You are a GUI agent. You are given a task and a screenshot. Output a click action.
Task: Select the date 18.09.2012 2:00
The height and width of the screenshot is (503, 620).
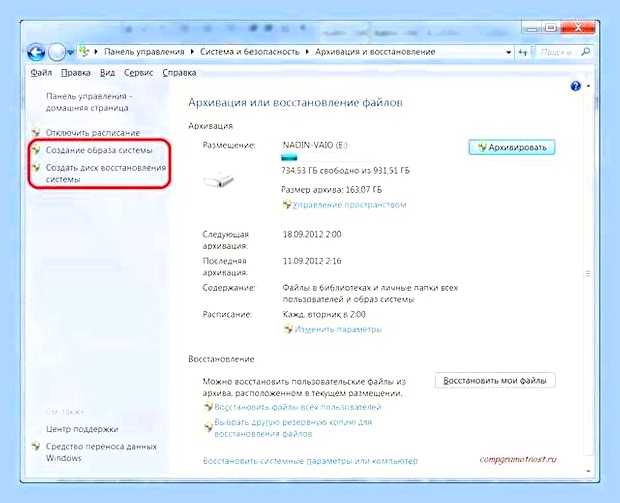pyautogui.click(x=312, y=234)
